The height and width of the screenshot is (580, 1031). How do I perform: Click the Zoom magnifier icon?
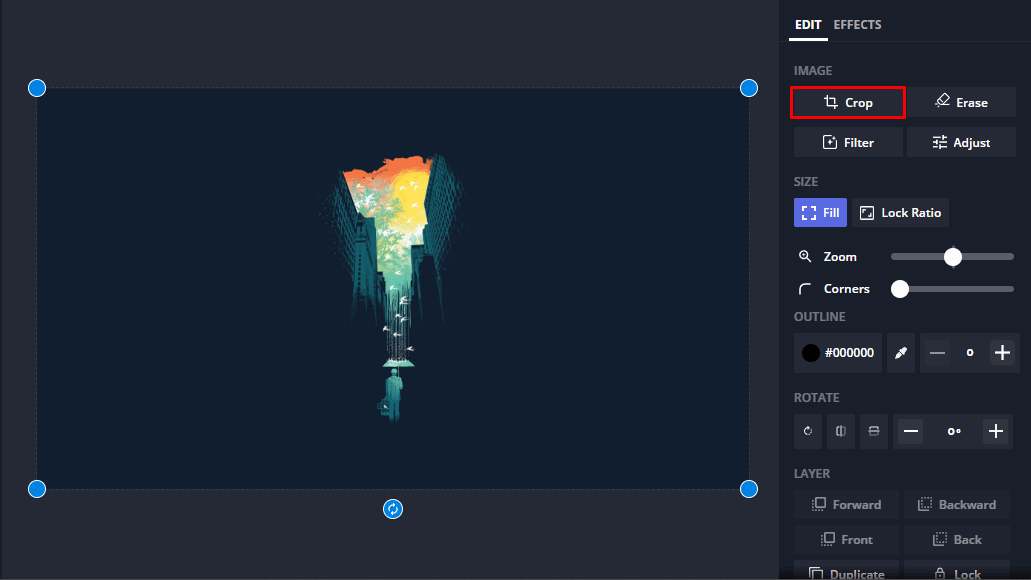point(805,256)
